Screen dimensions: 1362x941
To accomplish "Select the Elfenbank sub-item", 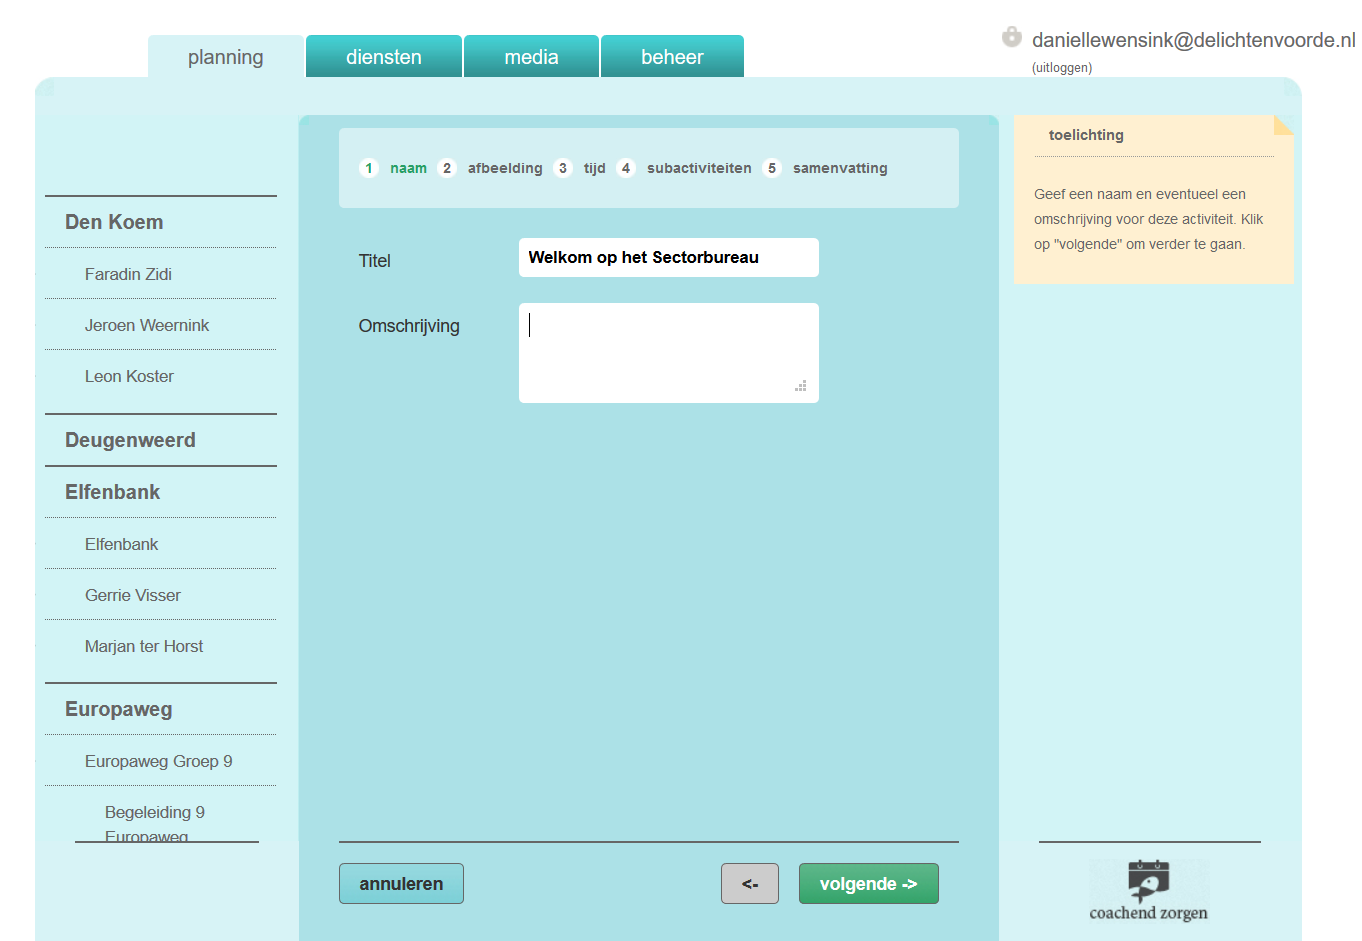I will (x=121, y=544).
